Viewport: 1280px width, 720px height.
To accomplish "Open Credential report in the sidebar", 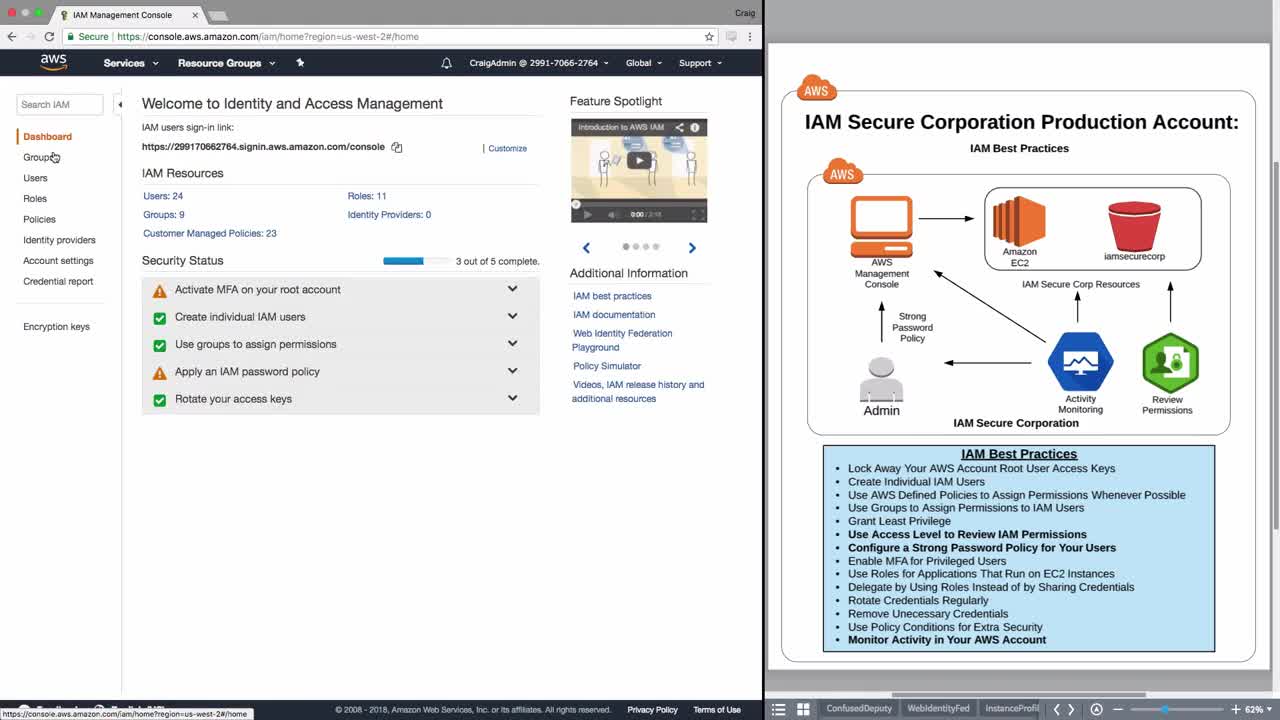I will coord(58,281).
